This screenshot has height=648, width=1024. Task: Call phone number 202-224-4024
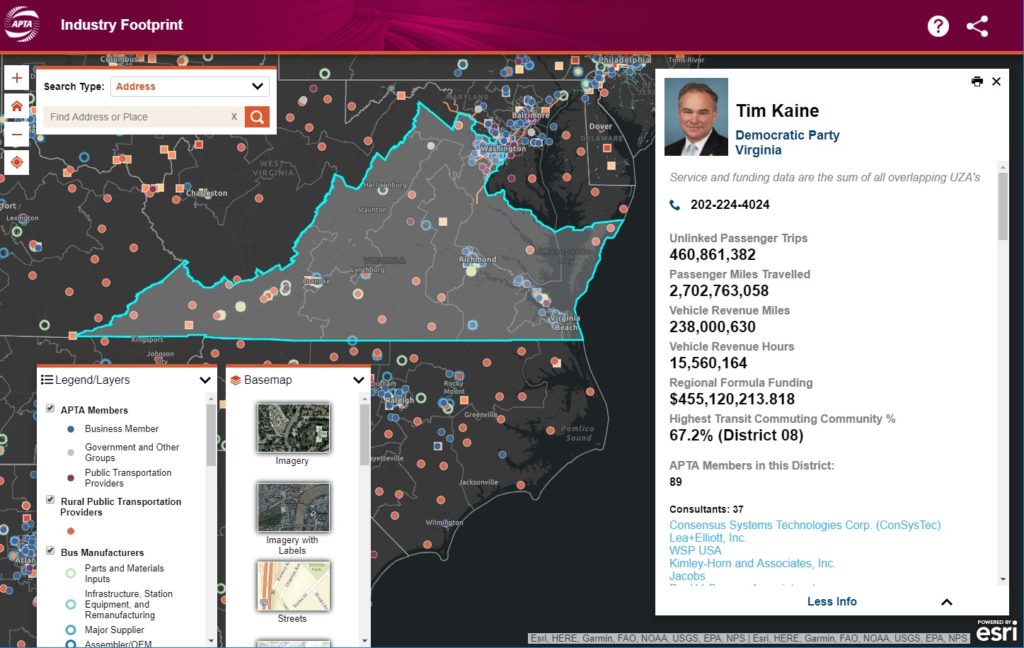click(729, 204)
